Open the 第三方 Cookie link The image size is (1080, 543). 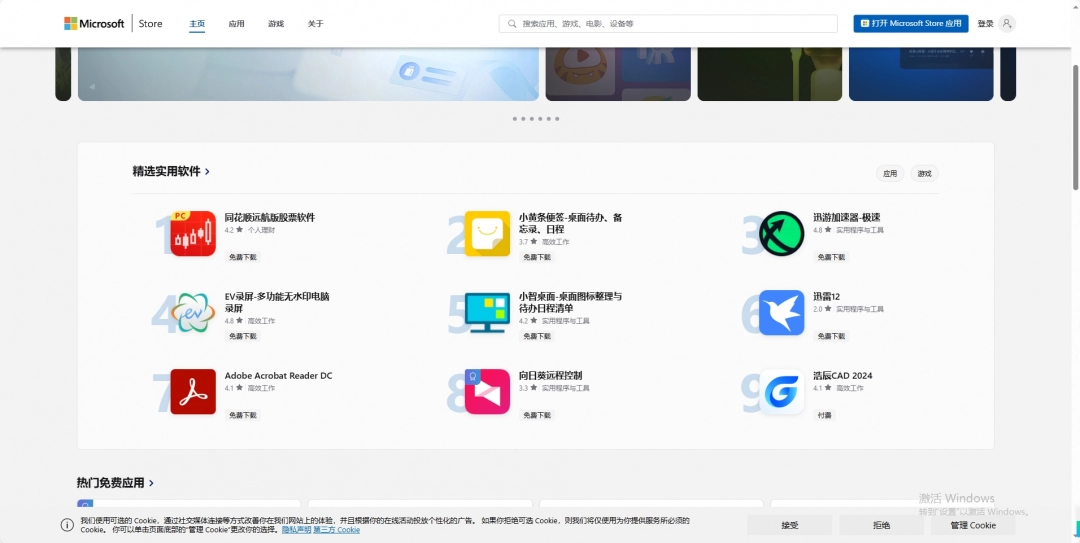pos(336,530)
